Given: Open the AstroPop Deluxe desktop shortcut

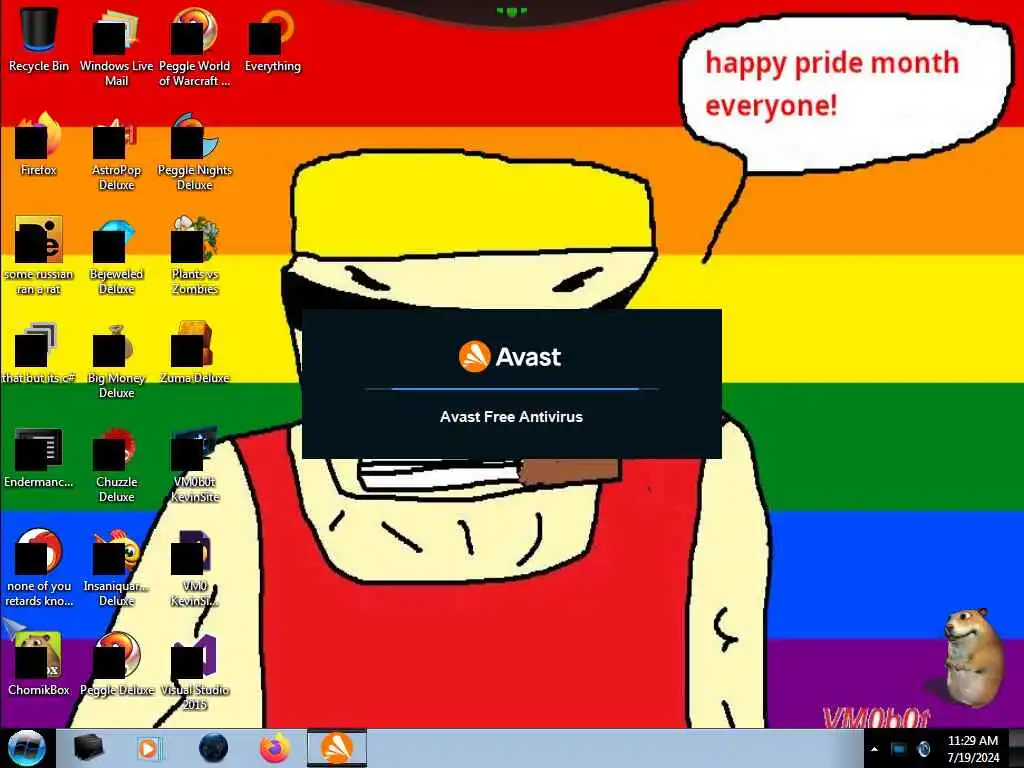Looking at the screenshot, I should pyautogui.click(x=116, y=152).
